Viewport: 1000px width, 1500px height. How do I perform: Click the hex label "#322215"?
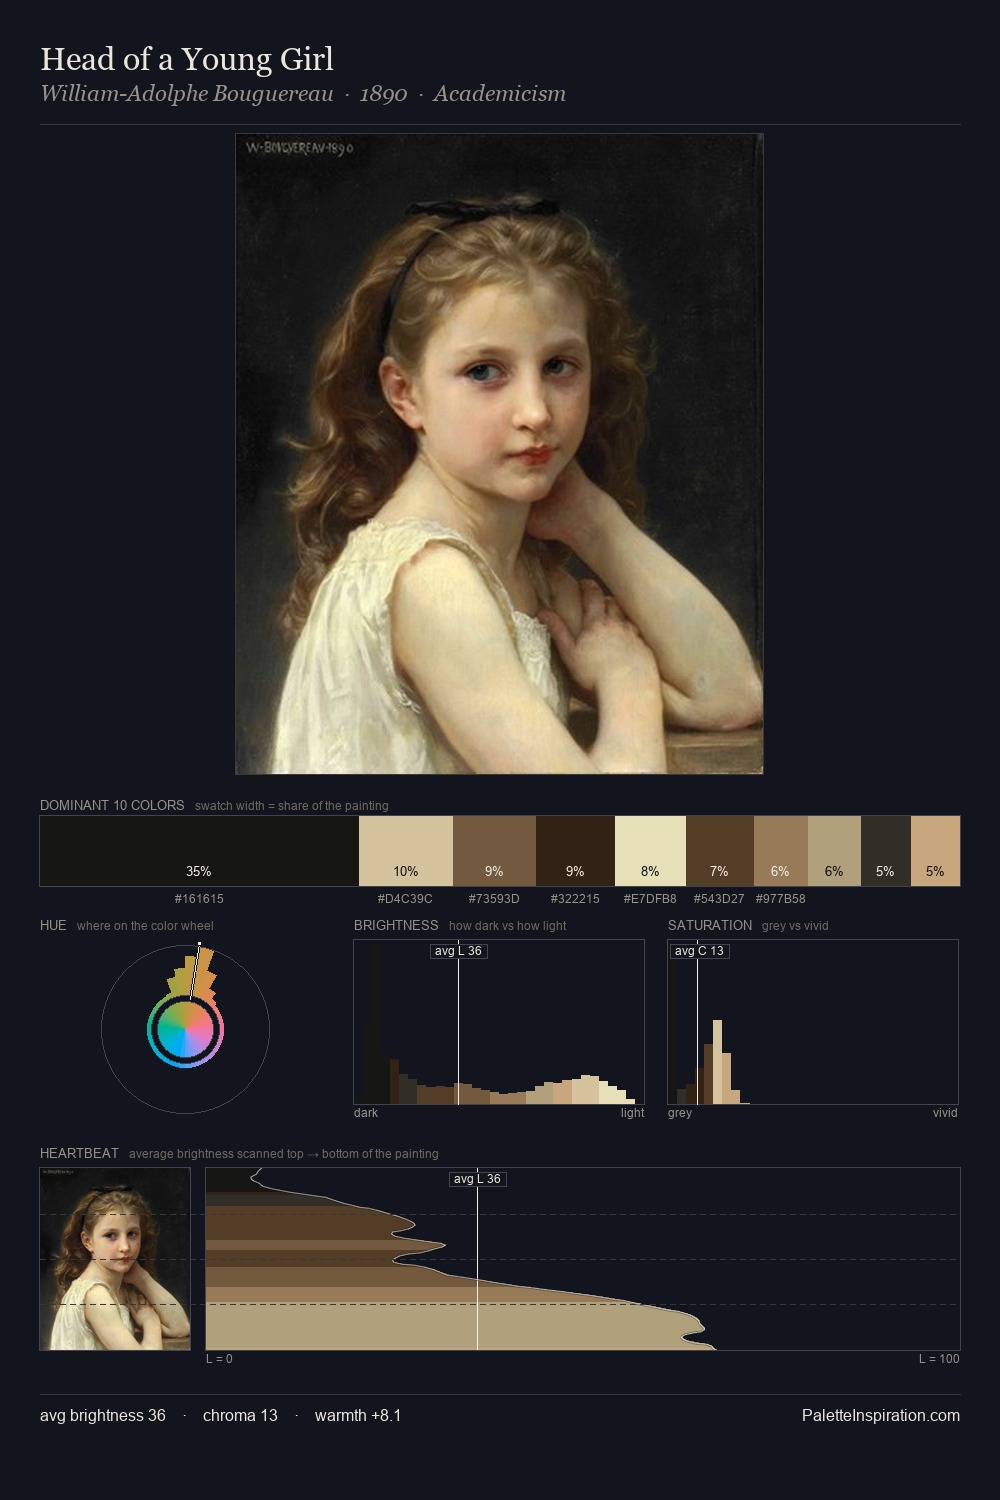pyautogui.click(x=575, y=899)
